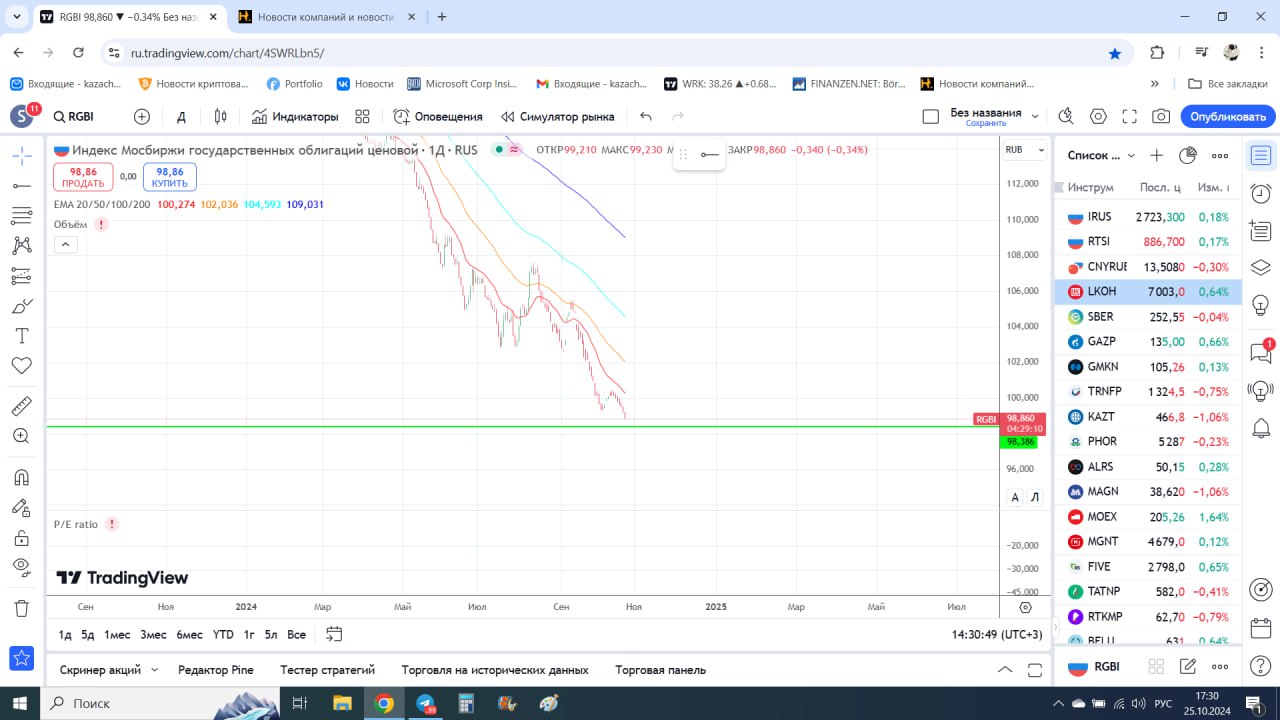Expand the Скринер акций dropdown arrow
This screenshot has height=720, width=1280.
point(155,670)
